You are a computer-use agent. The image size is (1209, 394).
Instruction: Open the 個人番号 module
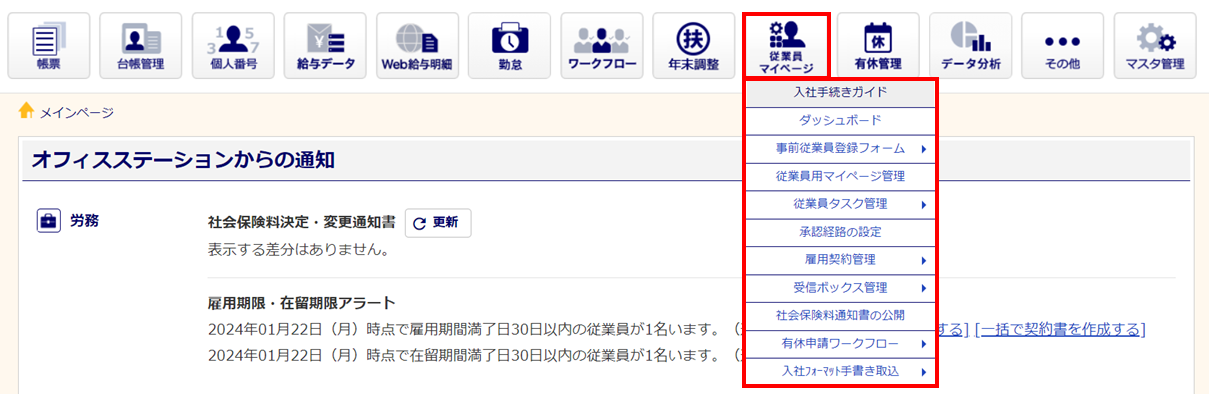(x=233, y=46)
